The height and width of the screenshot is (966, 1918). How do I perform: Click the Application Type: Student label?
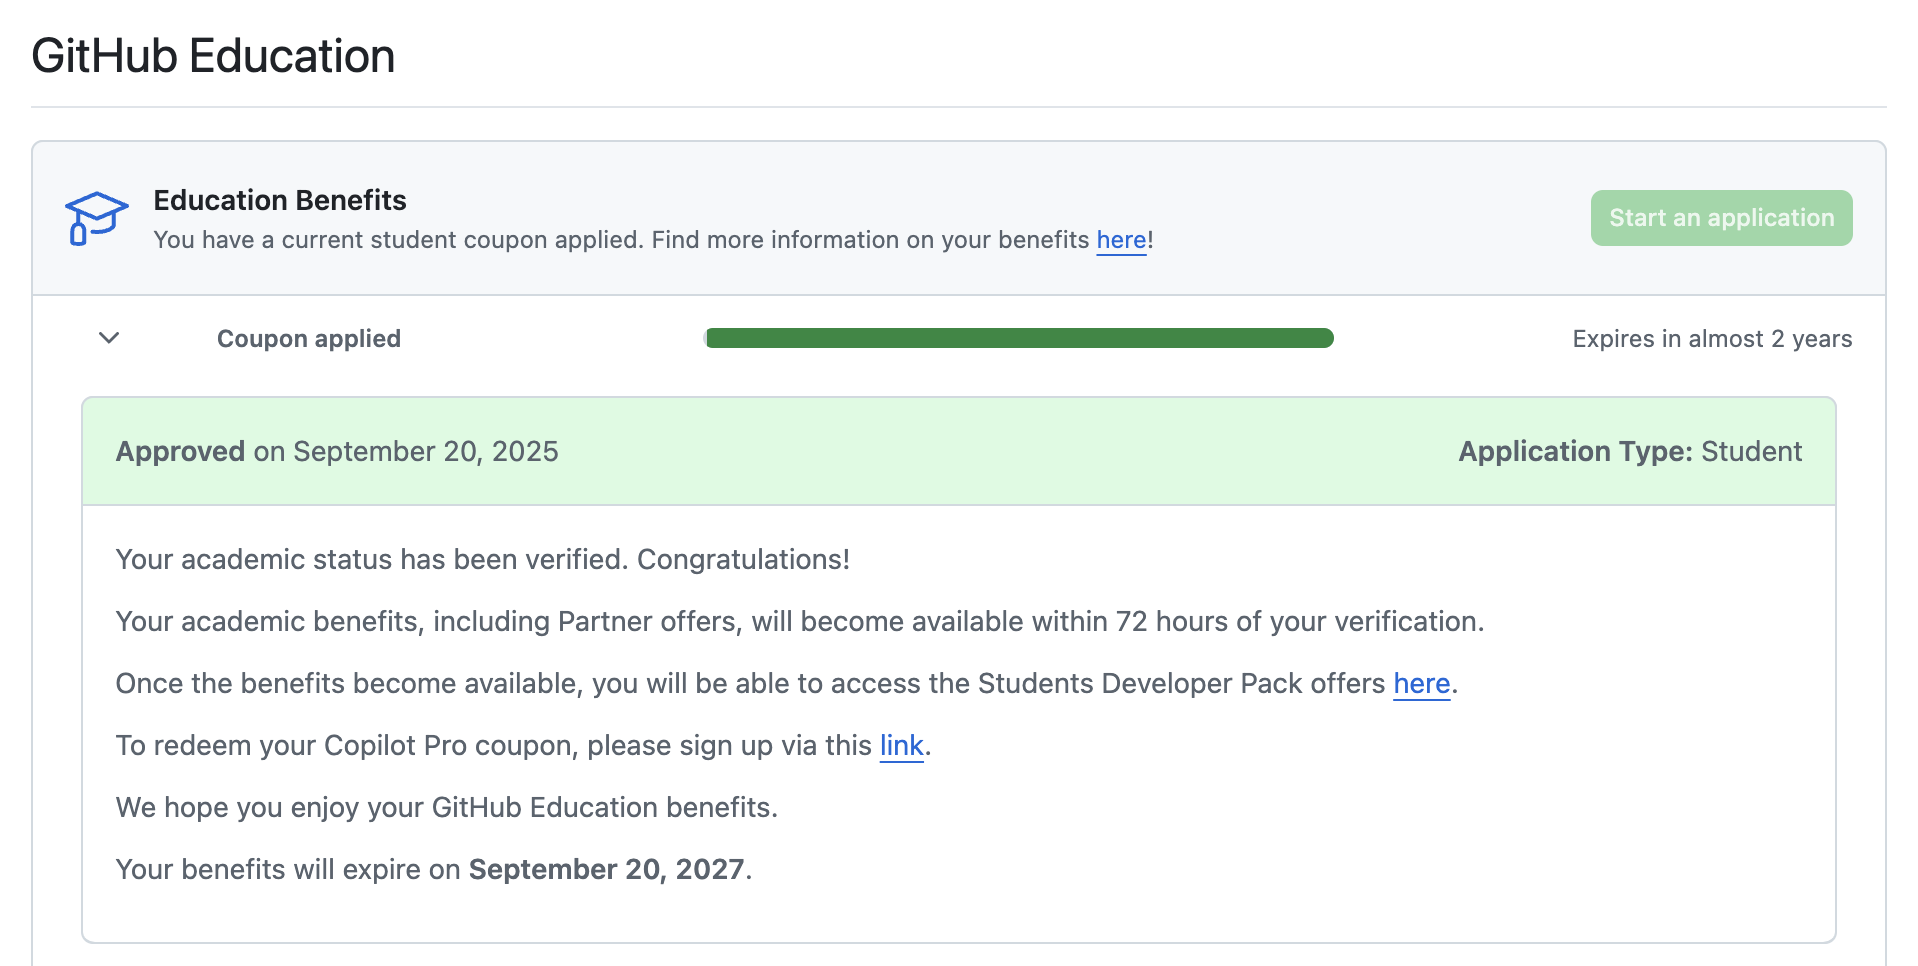tap(1629, 451)
